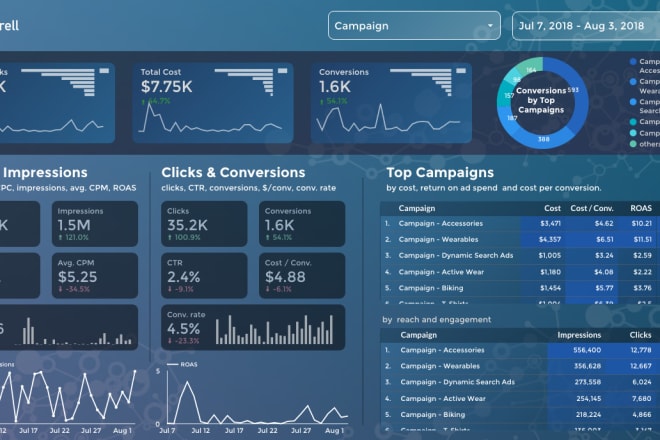Select Campaign - Dynamic Search Ads in cost table
Screen dimensions: 660x440
pyautogui.click(x=456, y=255)
